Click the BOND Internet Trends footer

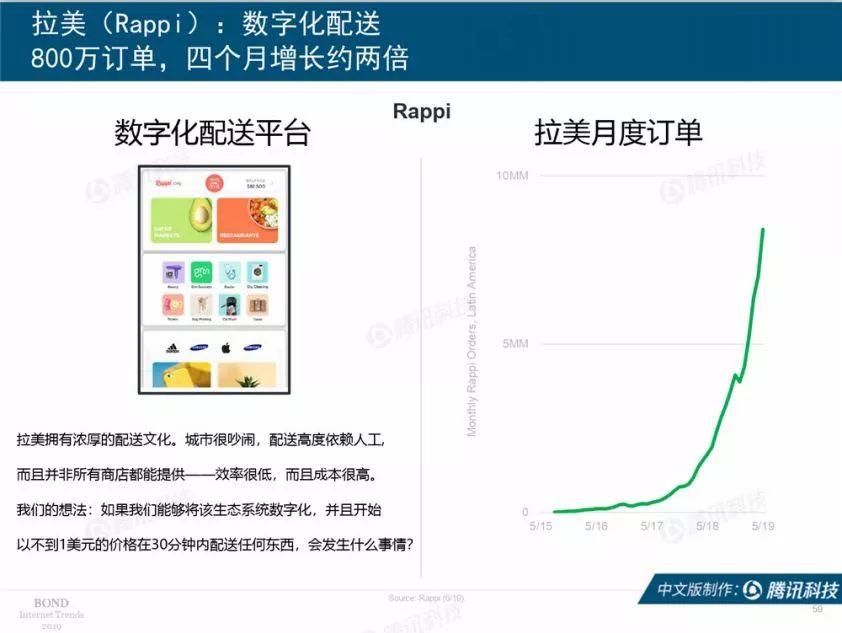52,614
